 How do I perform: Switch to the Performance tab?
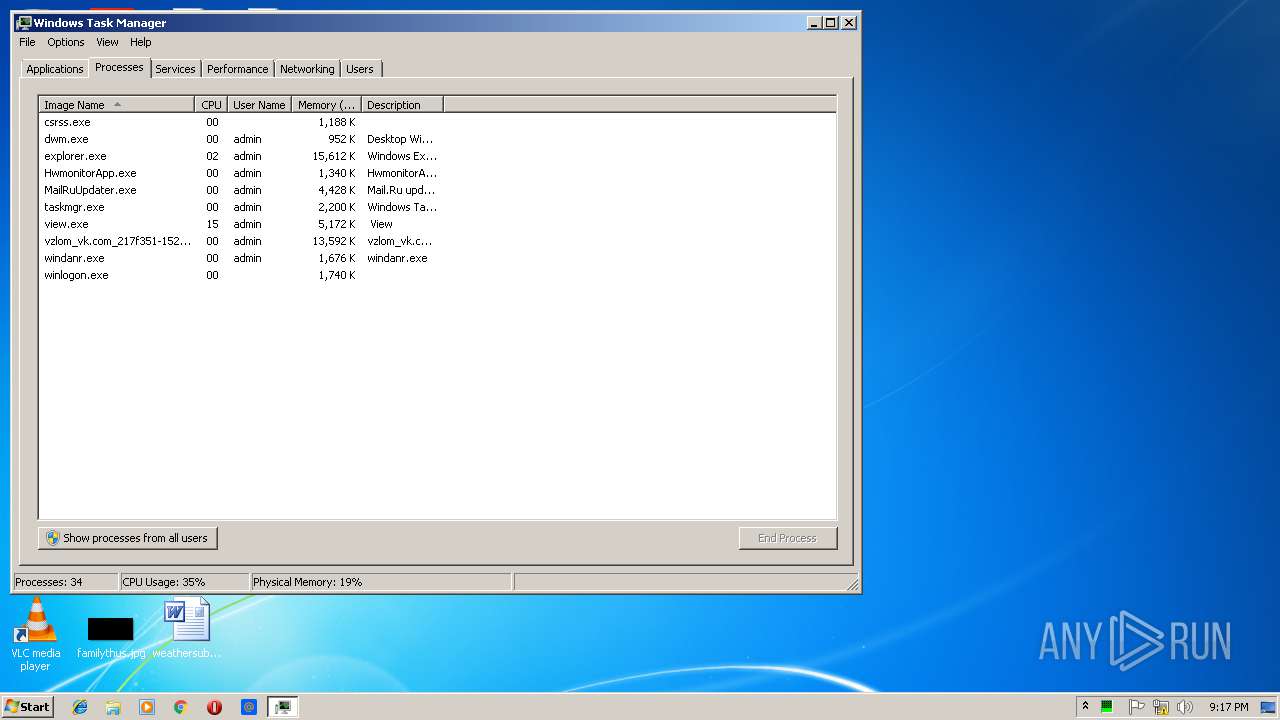point(238,69)
